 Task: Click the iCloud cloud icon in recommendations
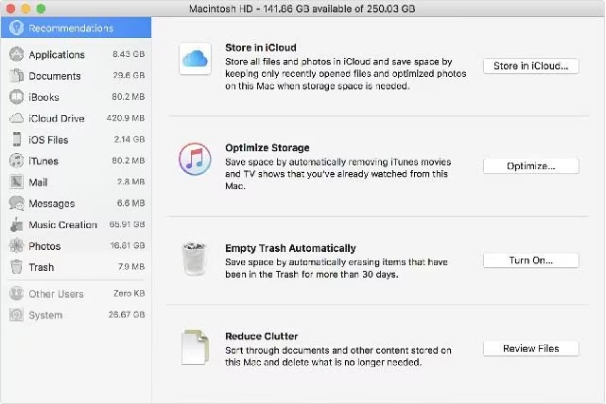pos(195,58)
